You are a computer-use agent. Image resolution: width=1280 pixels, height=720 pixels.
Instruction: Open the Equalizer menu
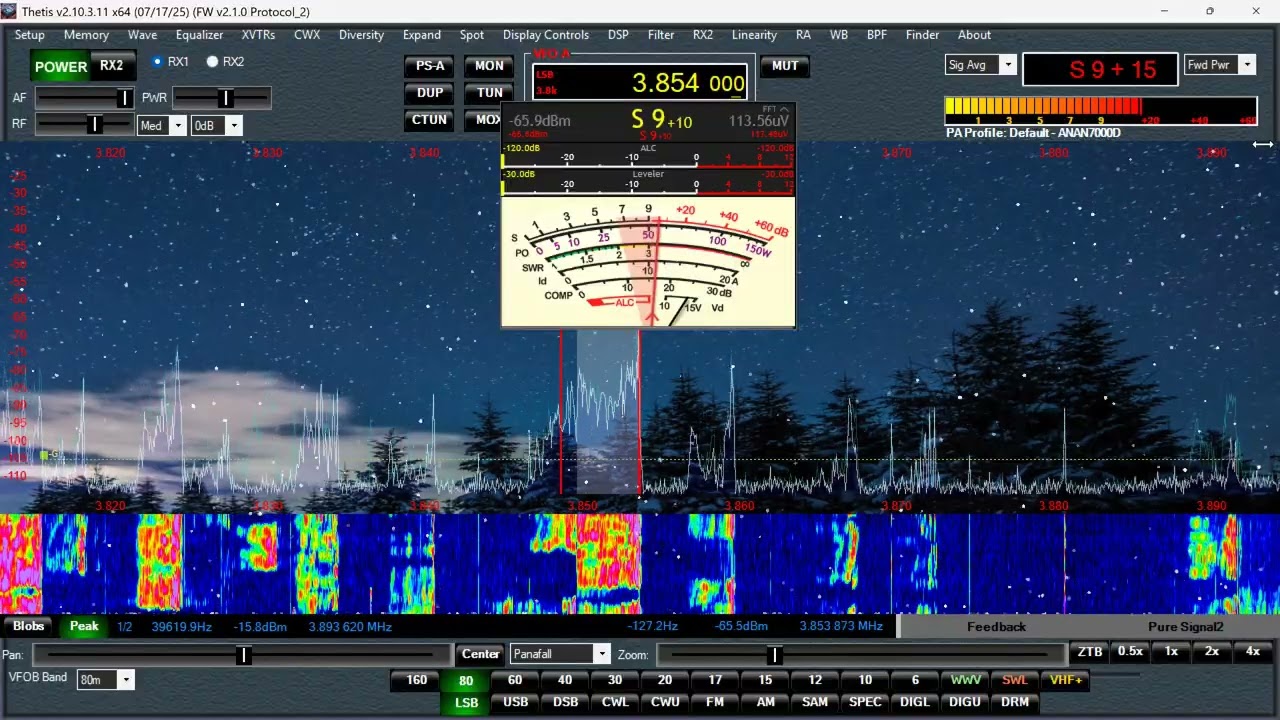pyautogui.click(x=199, y=35)
